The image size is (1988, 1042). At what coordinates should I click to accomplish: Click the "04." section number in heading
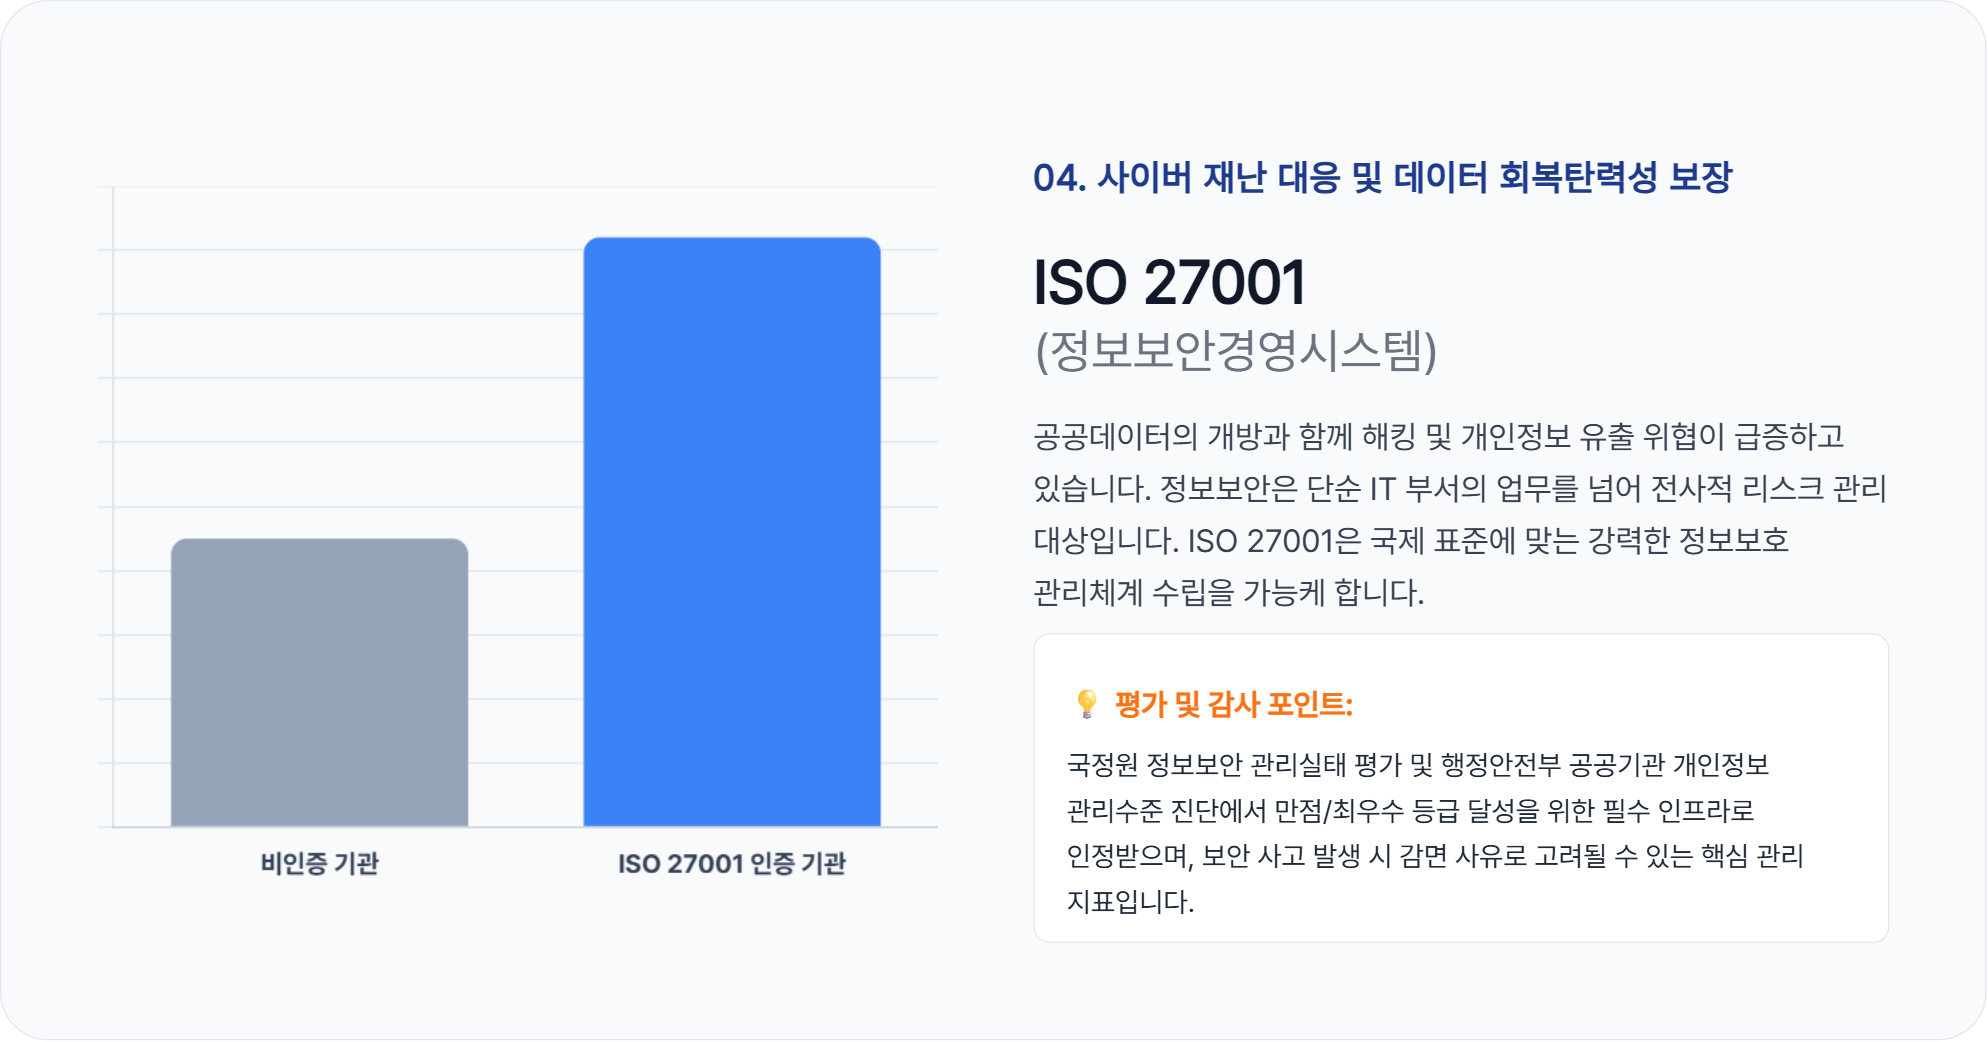pos(1059,178)
